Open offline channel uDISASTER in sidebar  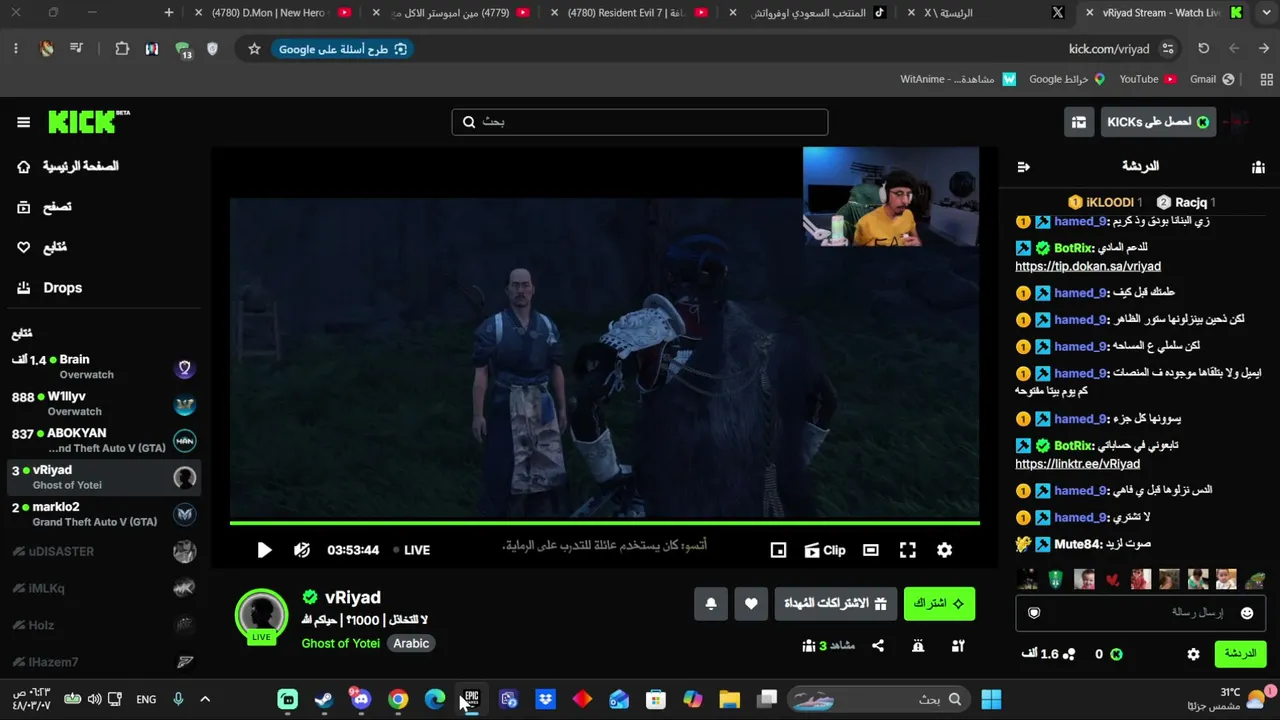pos(104,551)
